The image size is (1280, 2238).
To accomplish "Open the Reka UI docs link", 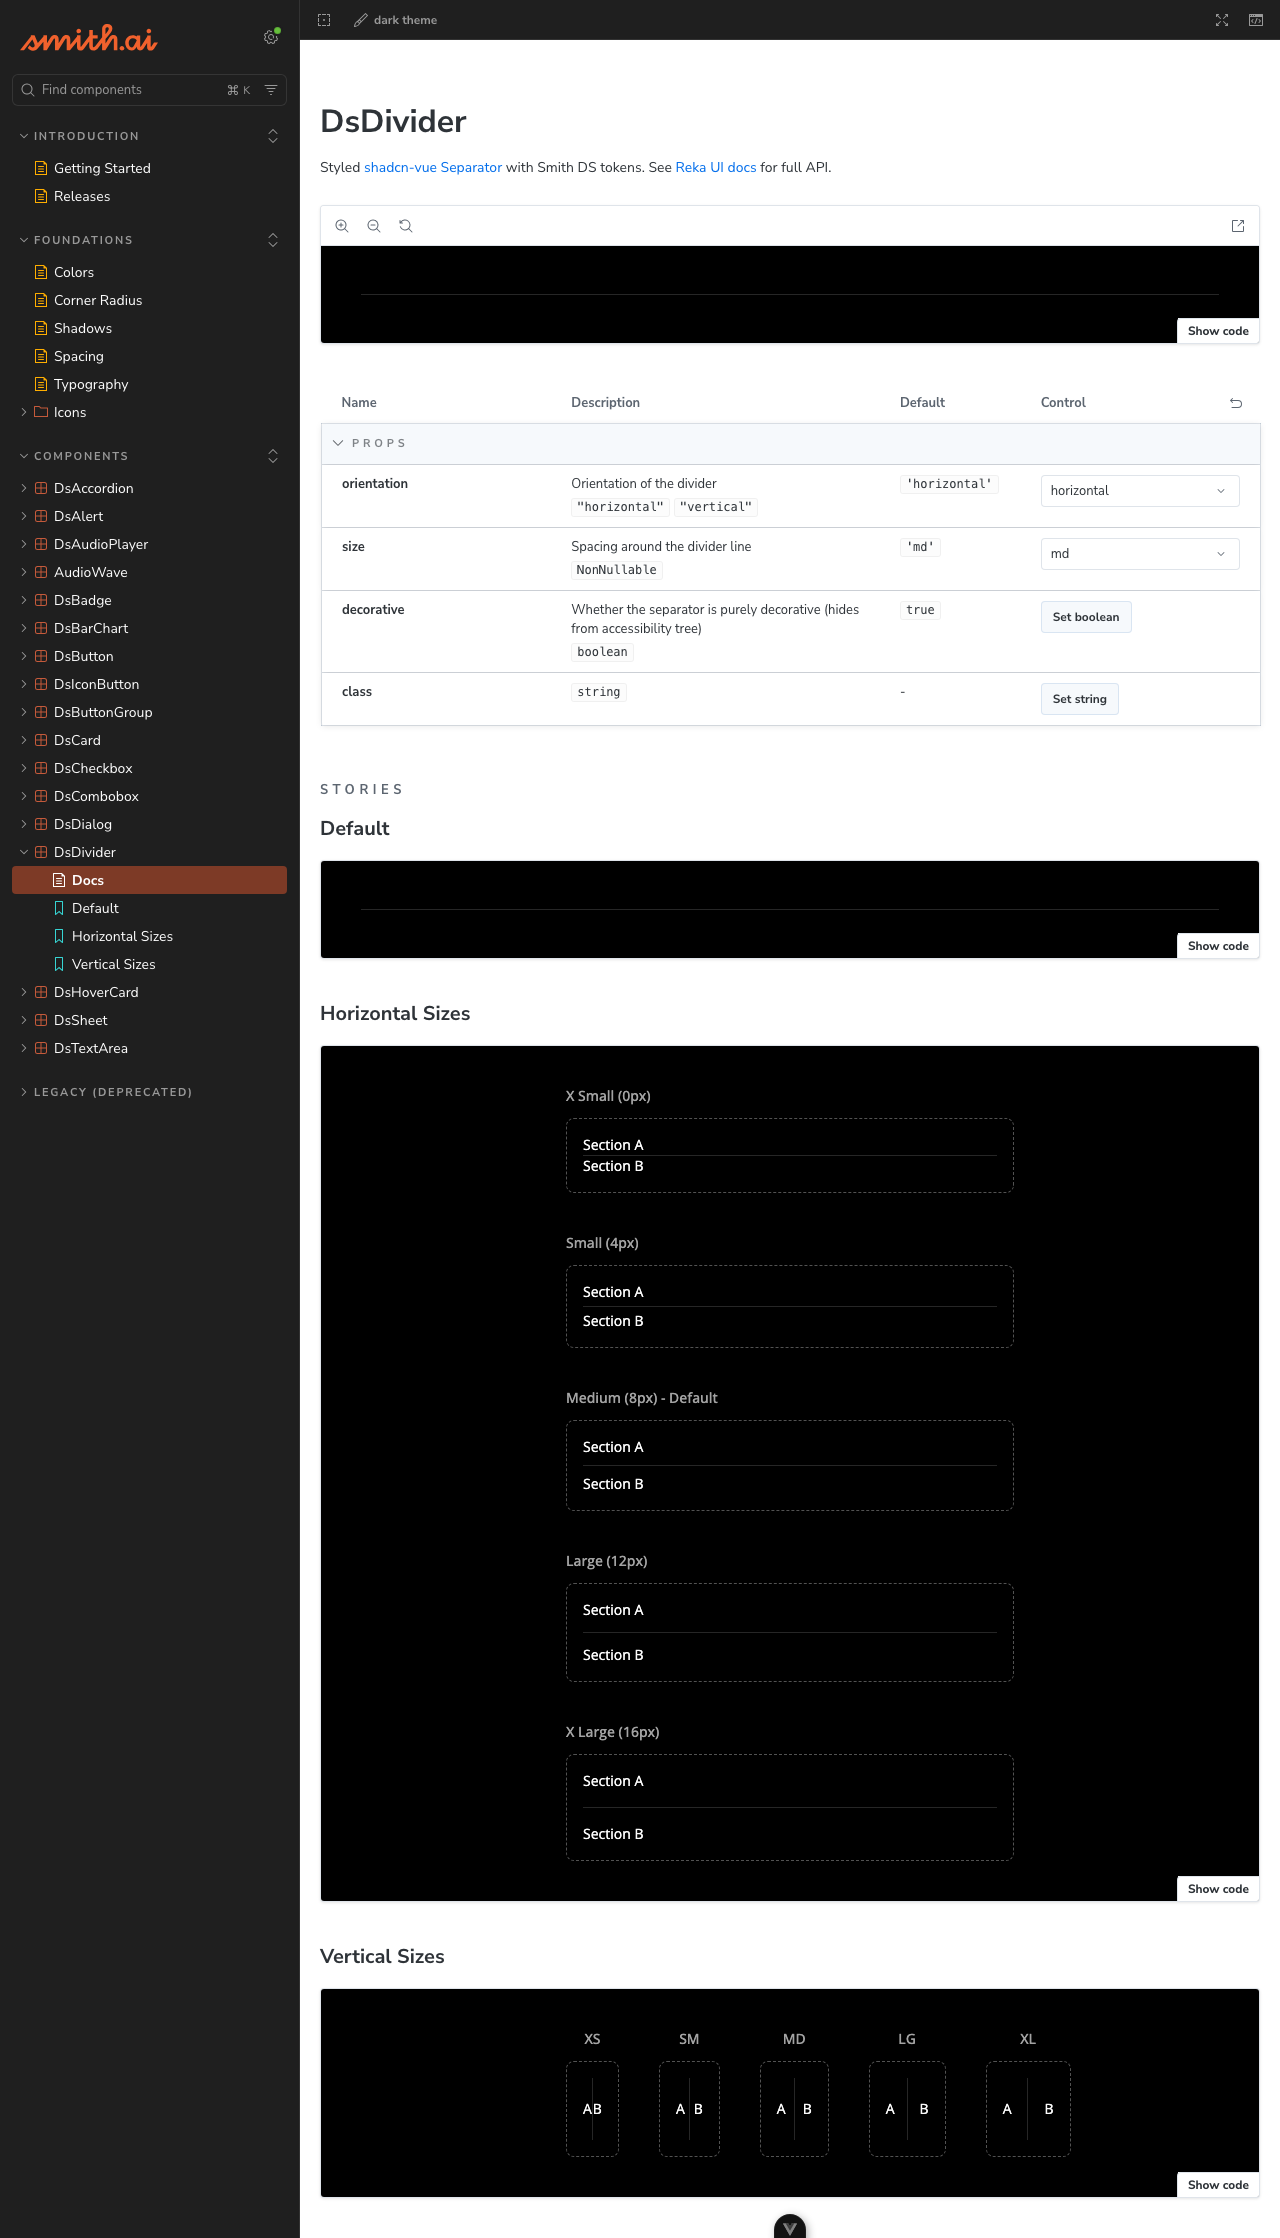I will point(716,167).
